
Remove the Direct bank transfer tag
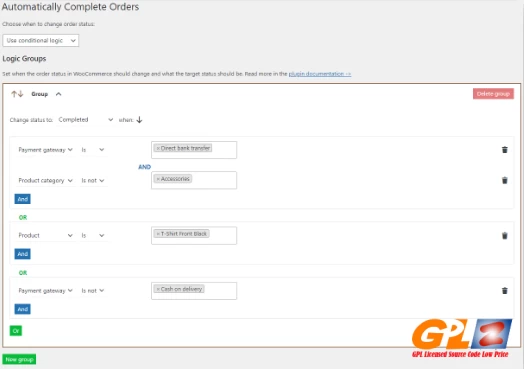(x=158, y=148)
